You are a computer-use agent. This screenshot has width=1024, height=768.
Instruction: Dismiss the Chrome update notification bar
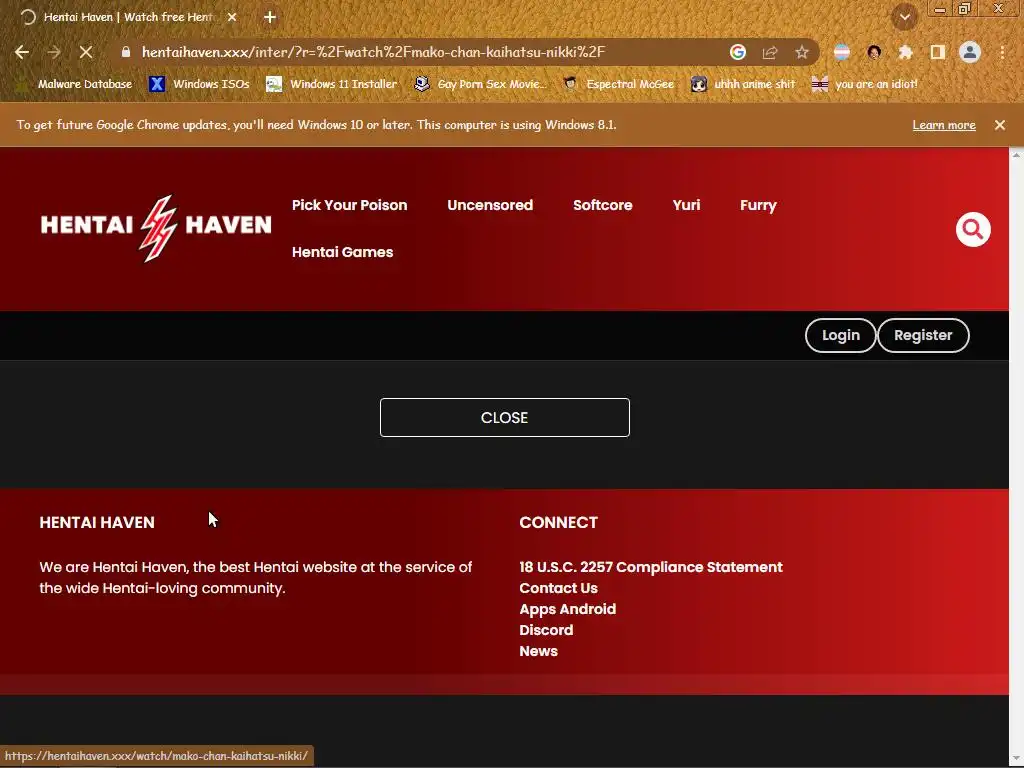tap(1000, 125)
